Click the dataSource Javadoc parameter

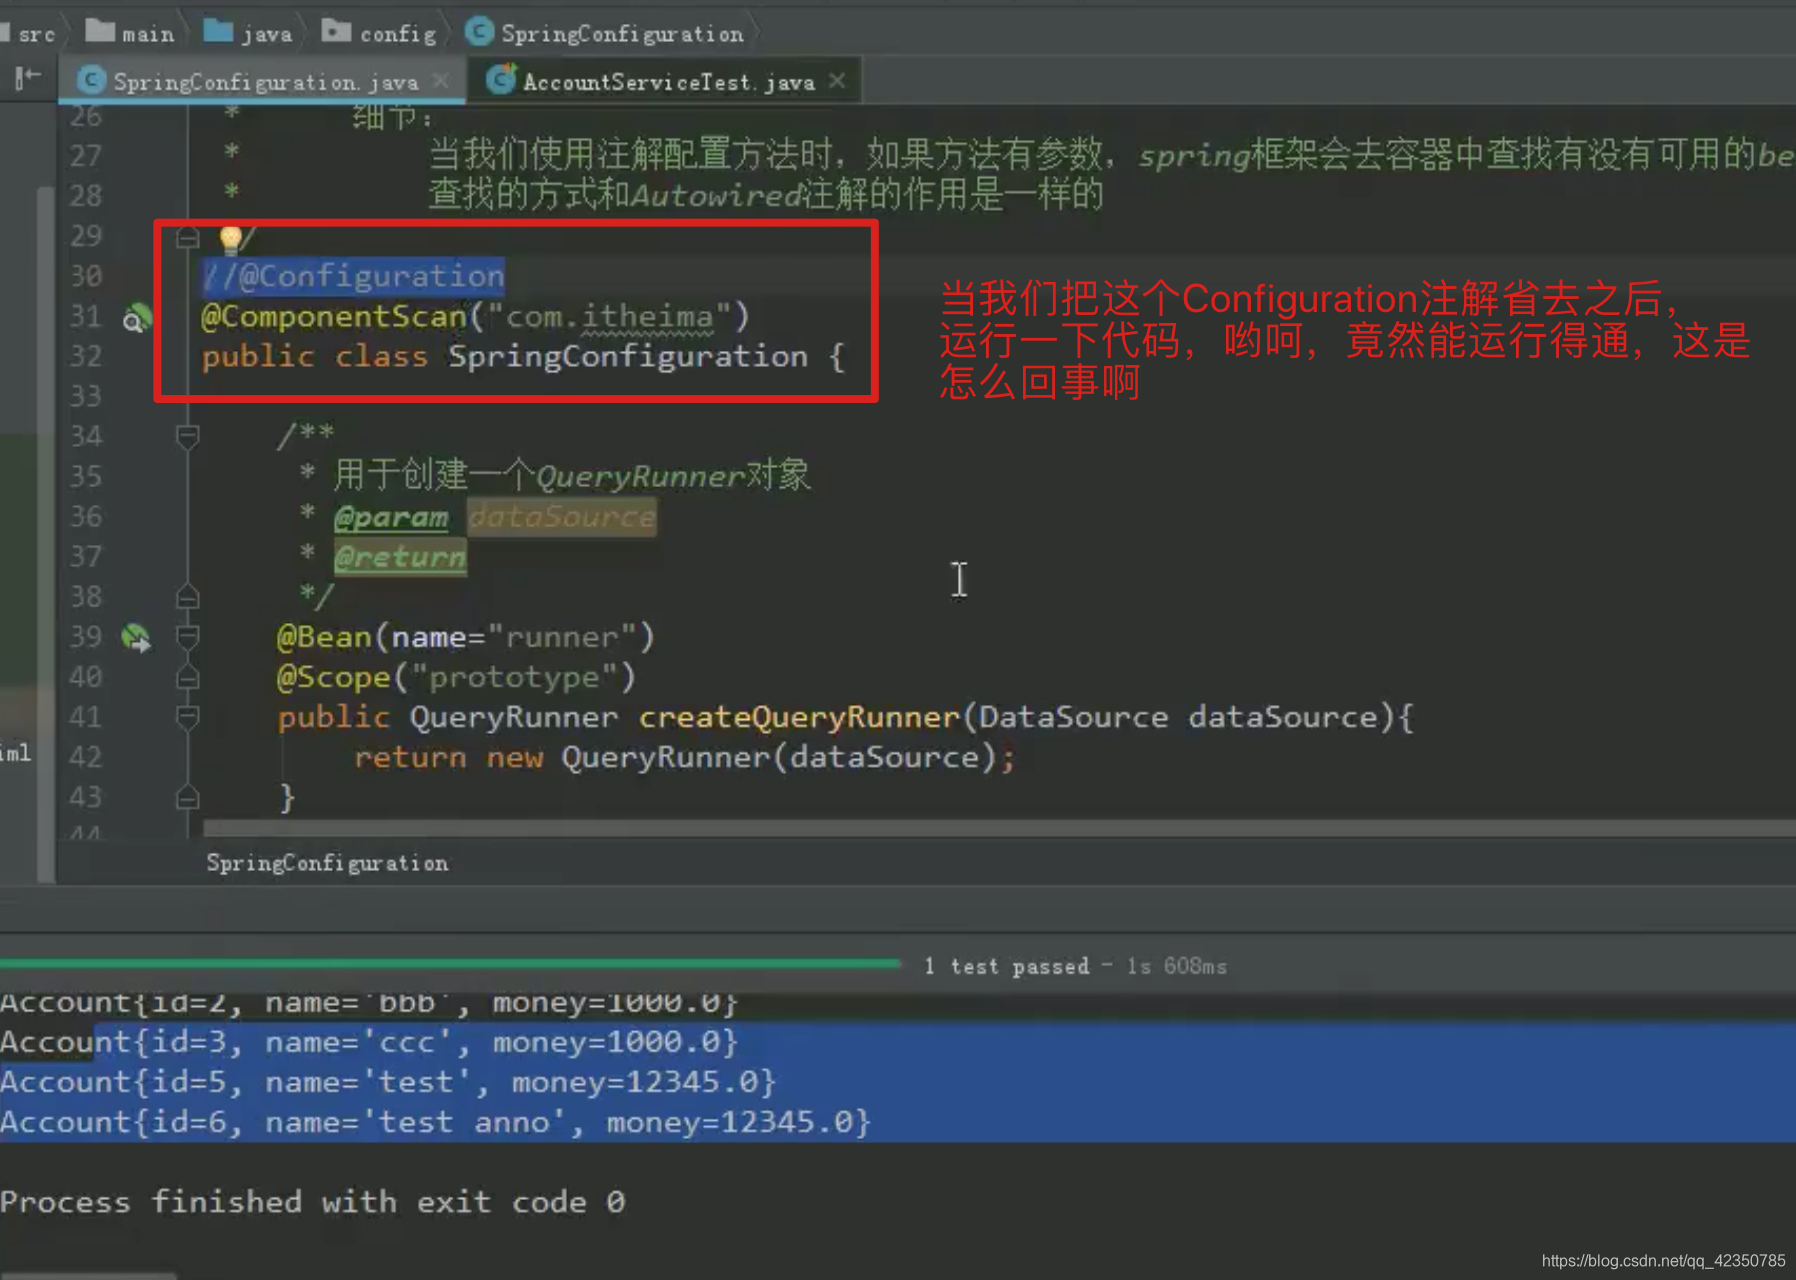coord(562,517)
